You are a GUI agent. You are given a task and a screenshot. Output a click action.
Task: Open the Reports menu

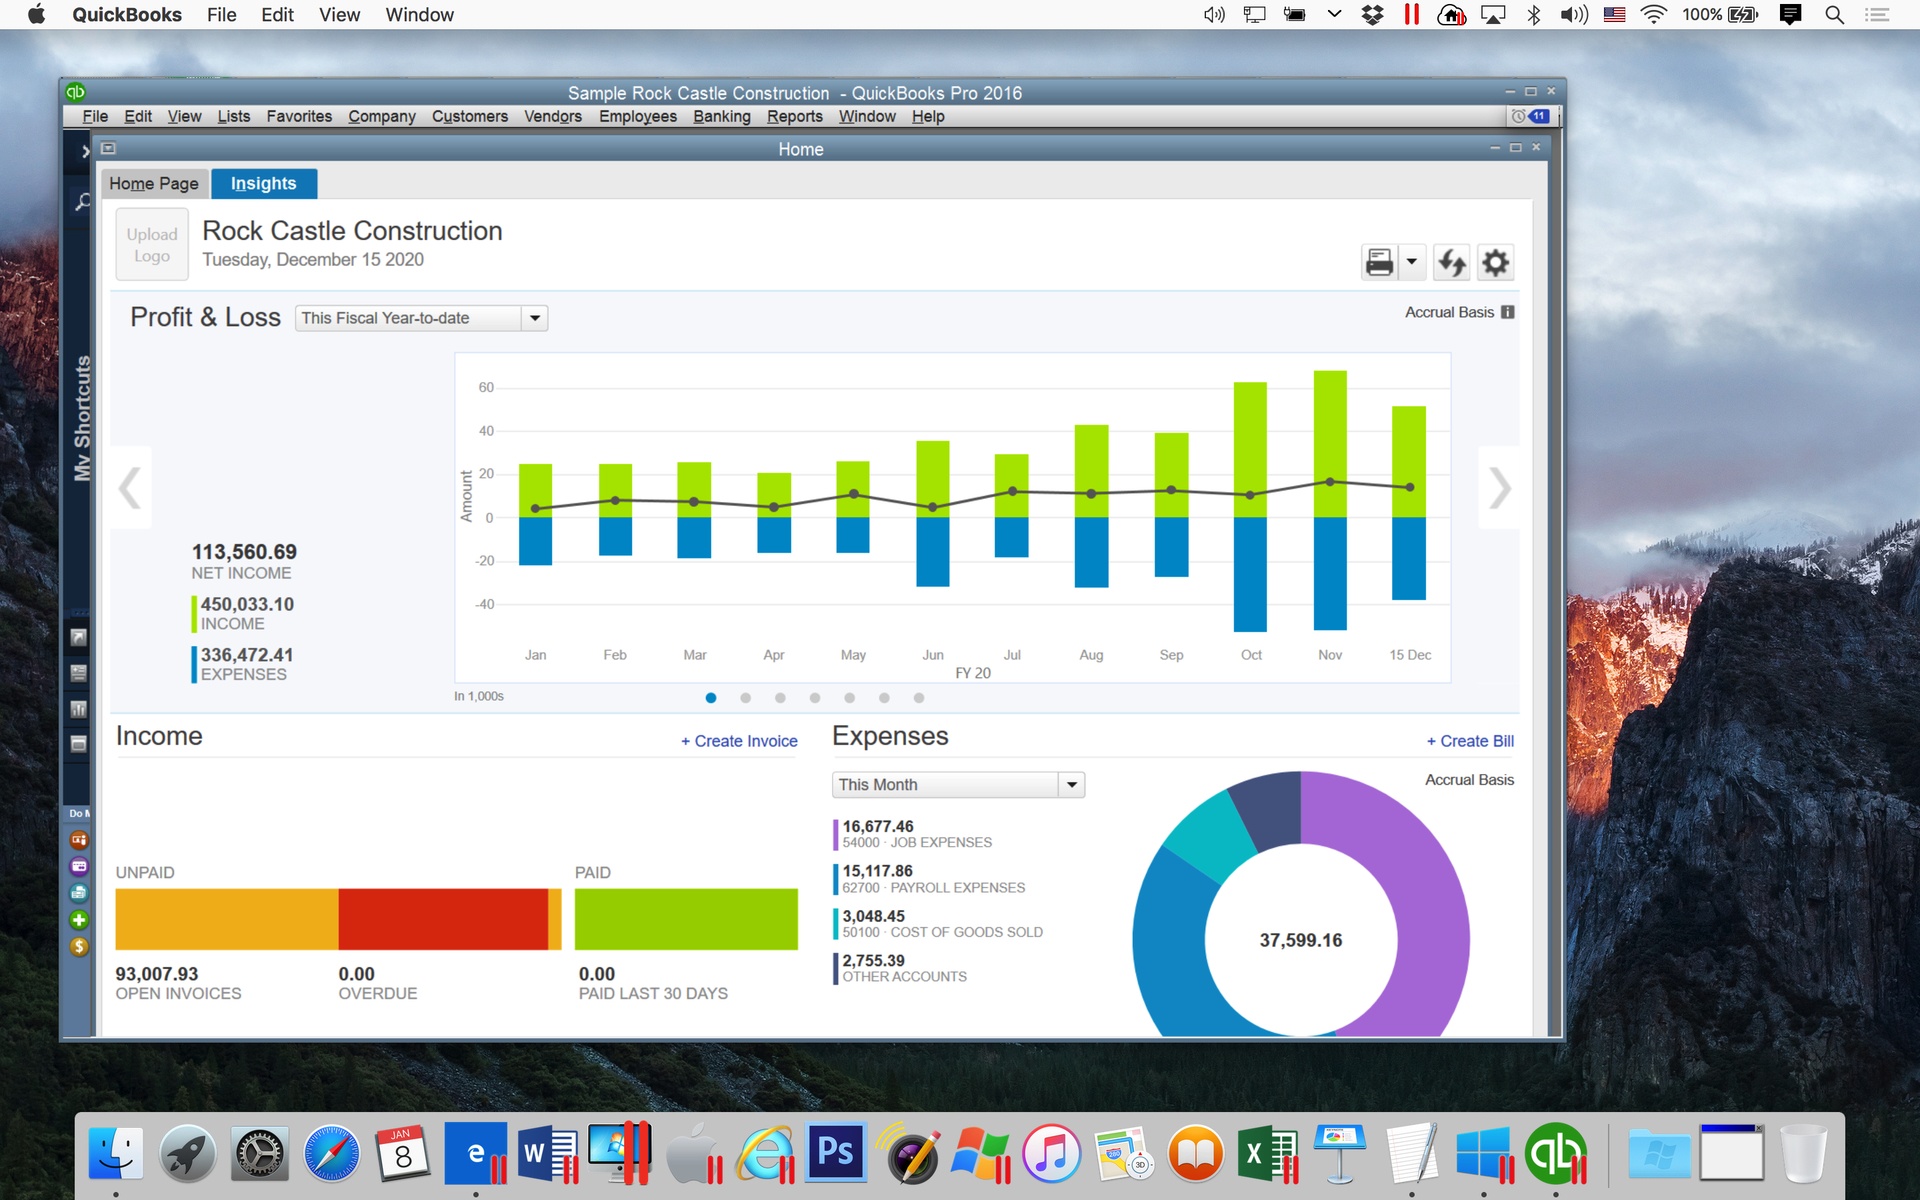795,116
